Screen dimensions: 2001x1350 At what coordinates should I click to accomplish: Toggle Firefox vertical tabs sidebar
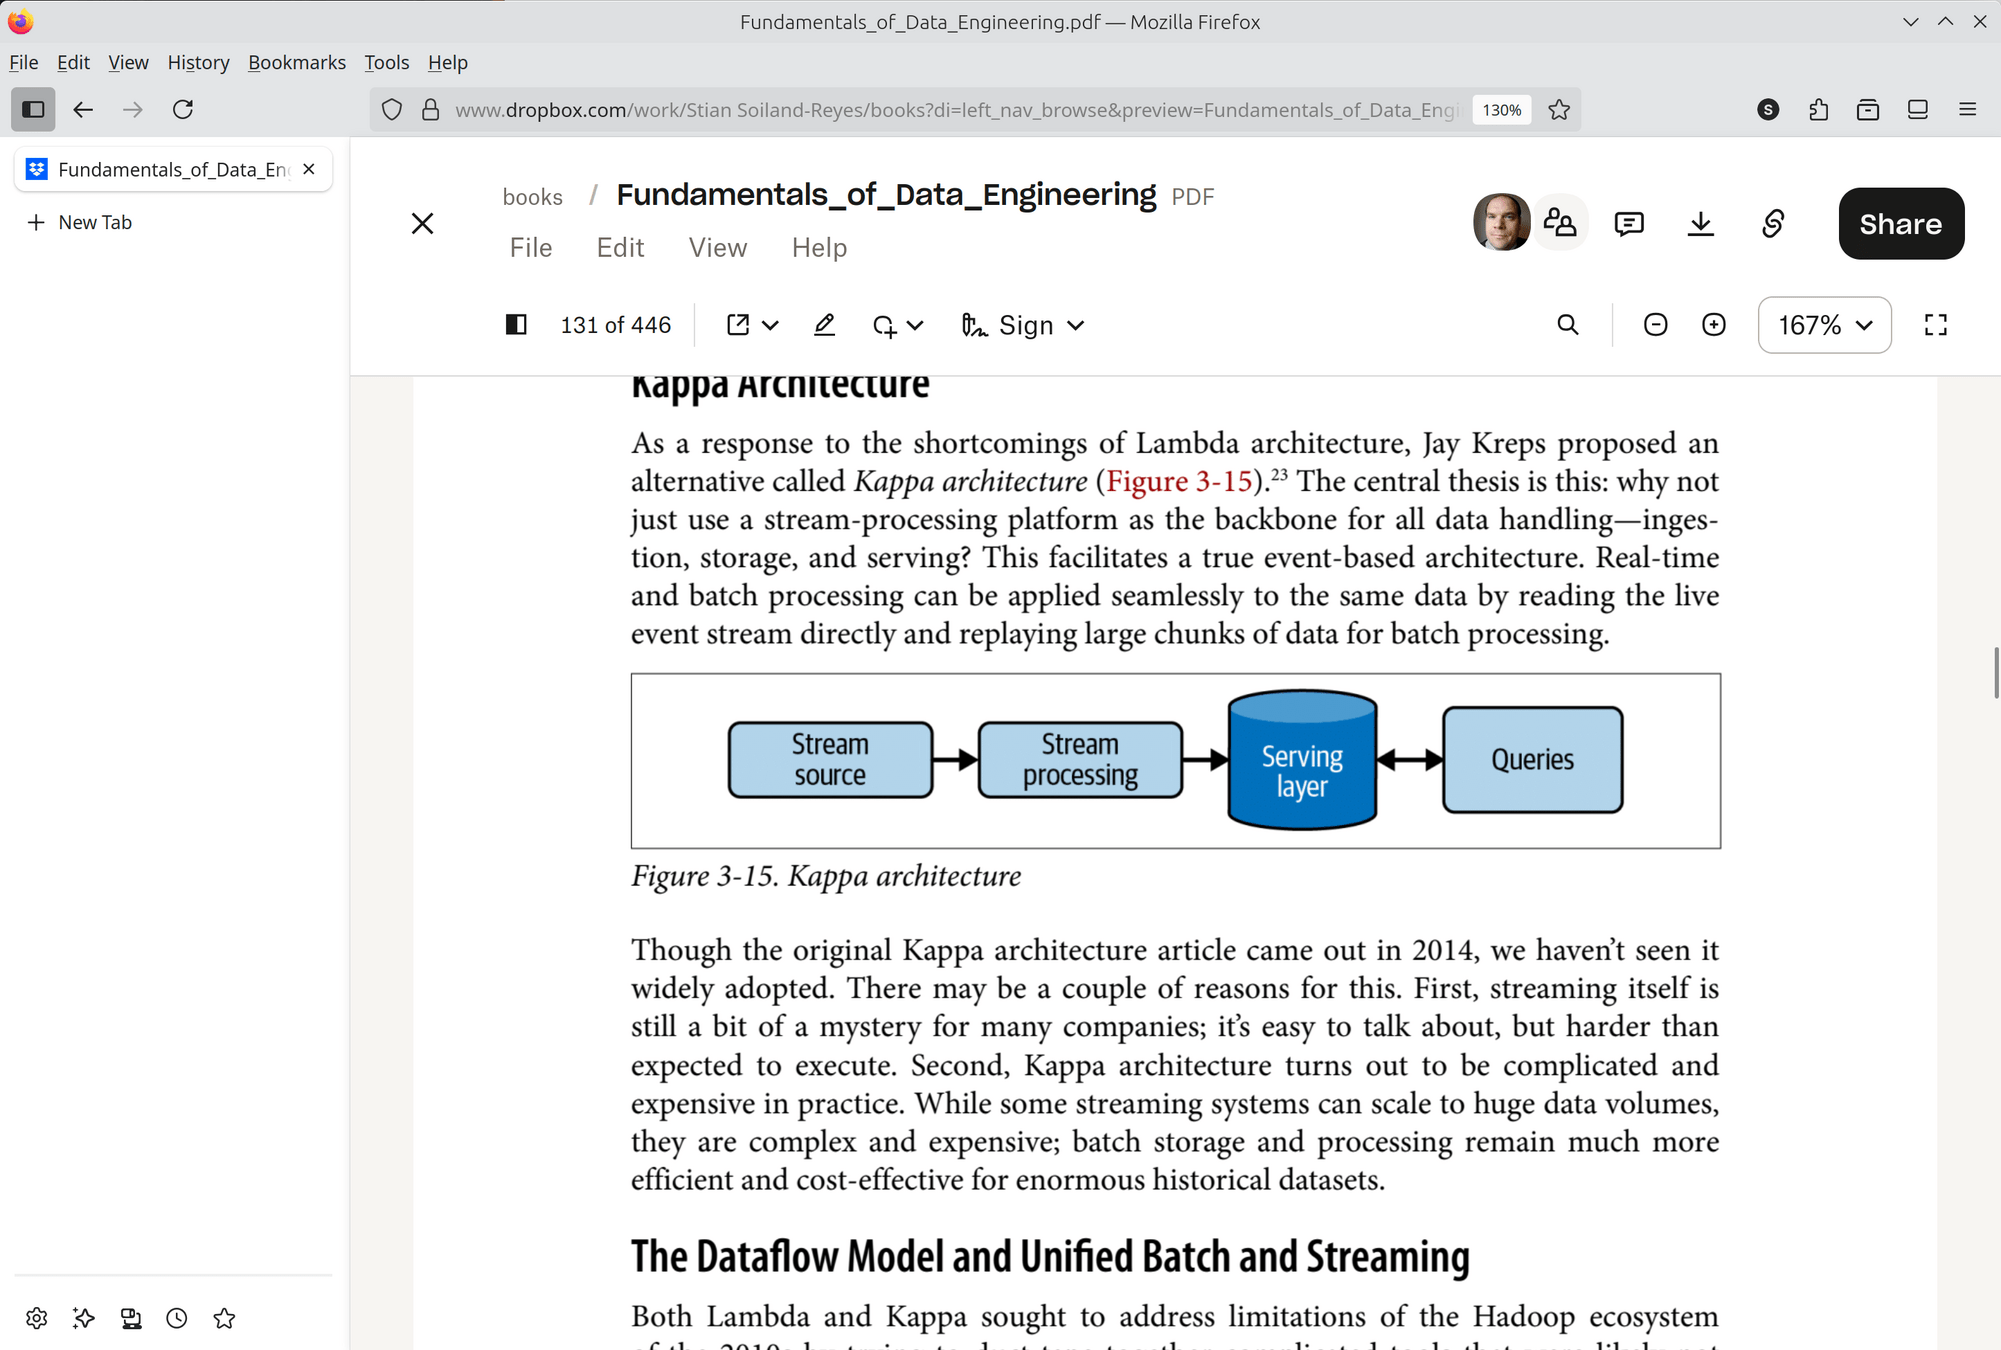(33, 109)
